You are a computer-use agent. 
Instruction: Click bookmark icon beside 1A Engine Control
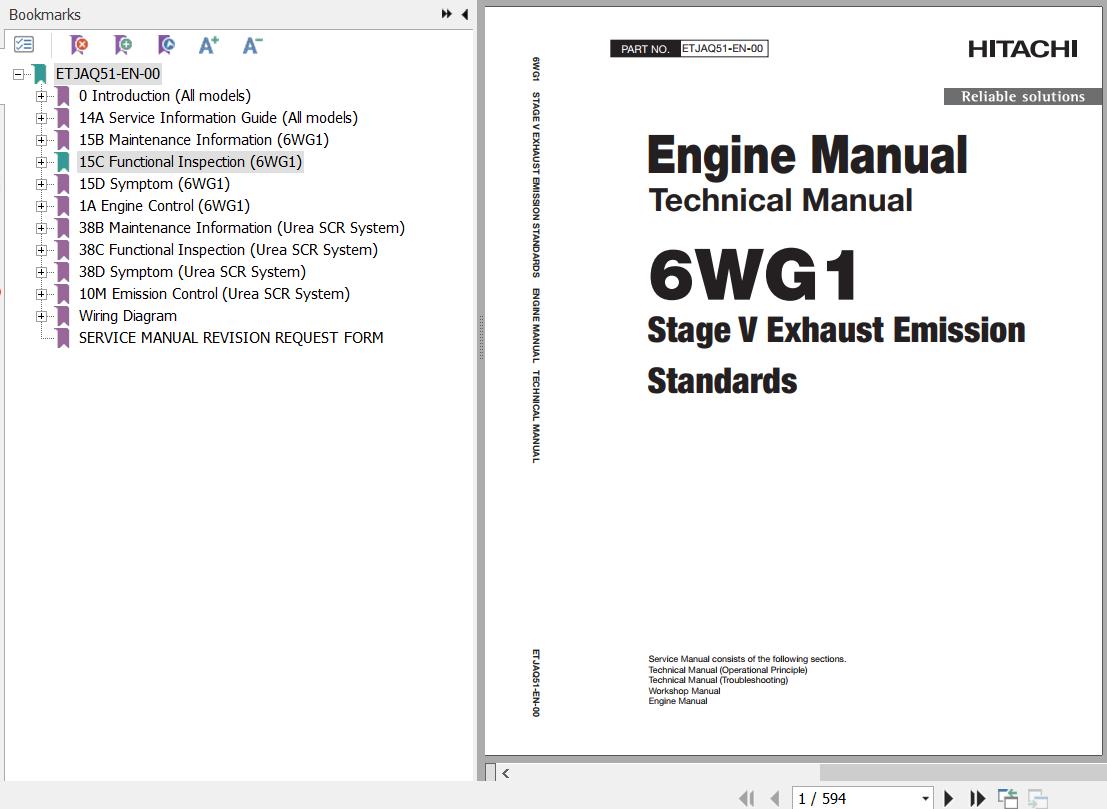(x=63, y=205)
